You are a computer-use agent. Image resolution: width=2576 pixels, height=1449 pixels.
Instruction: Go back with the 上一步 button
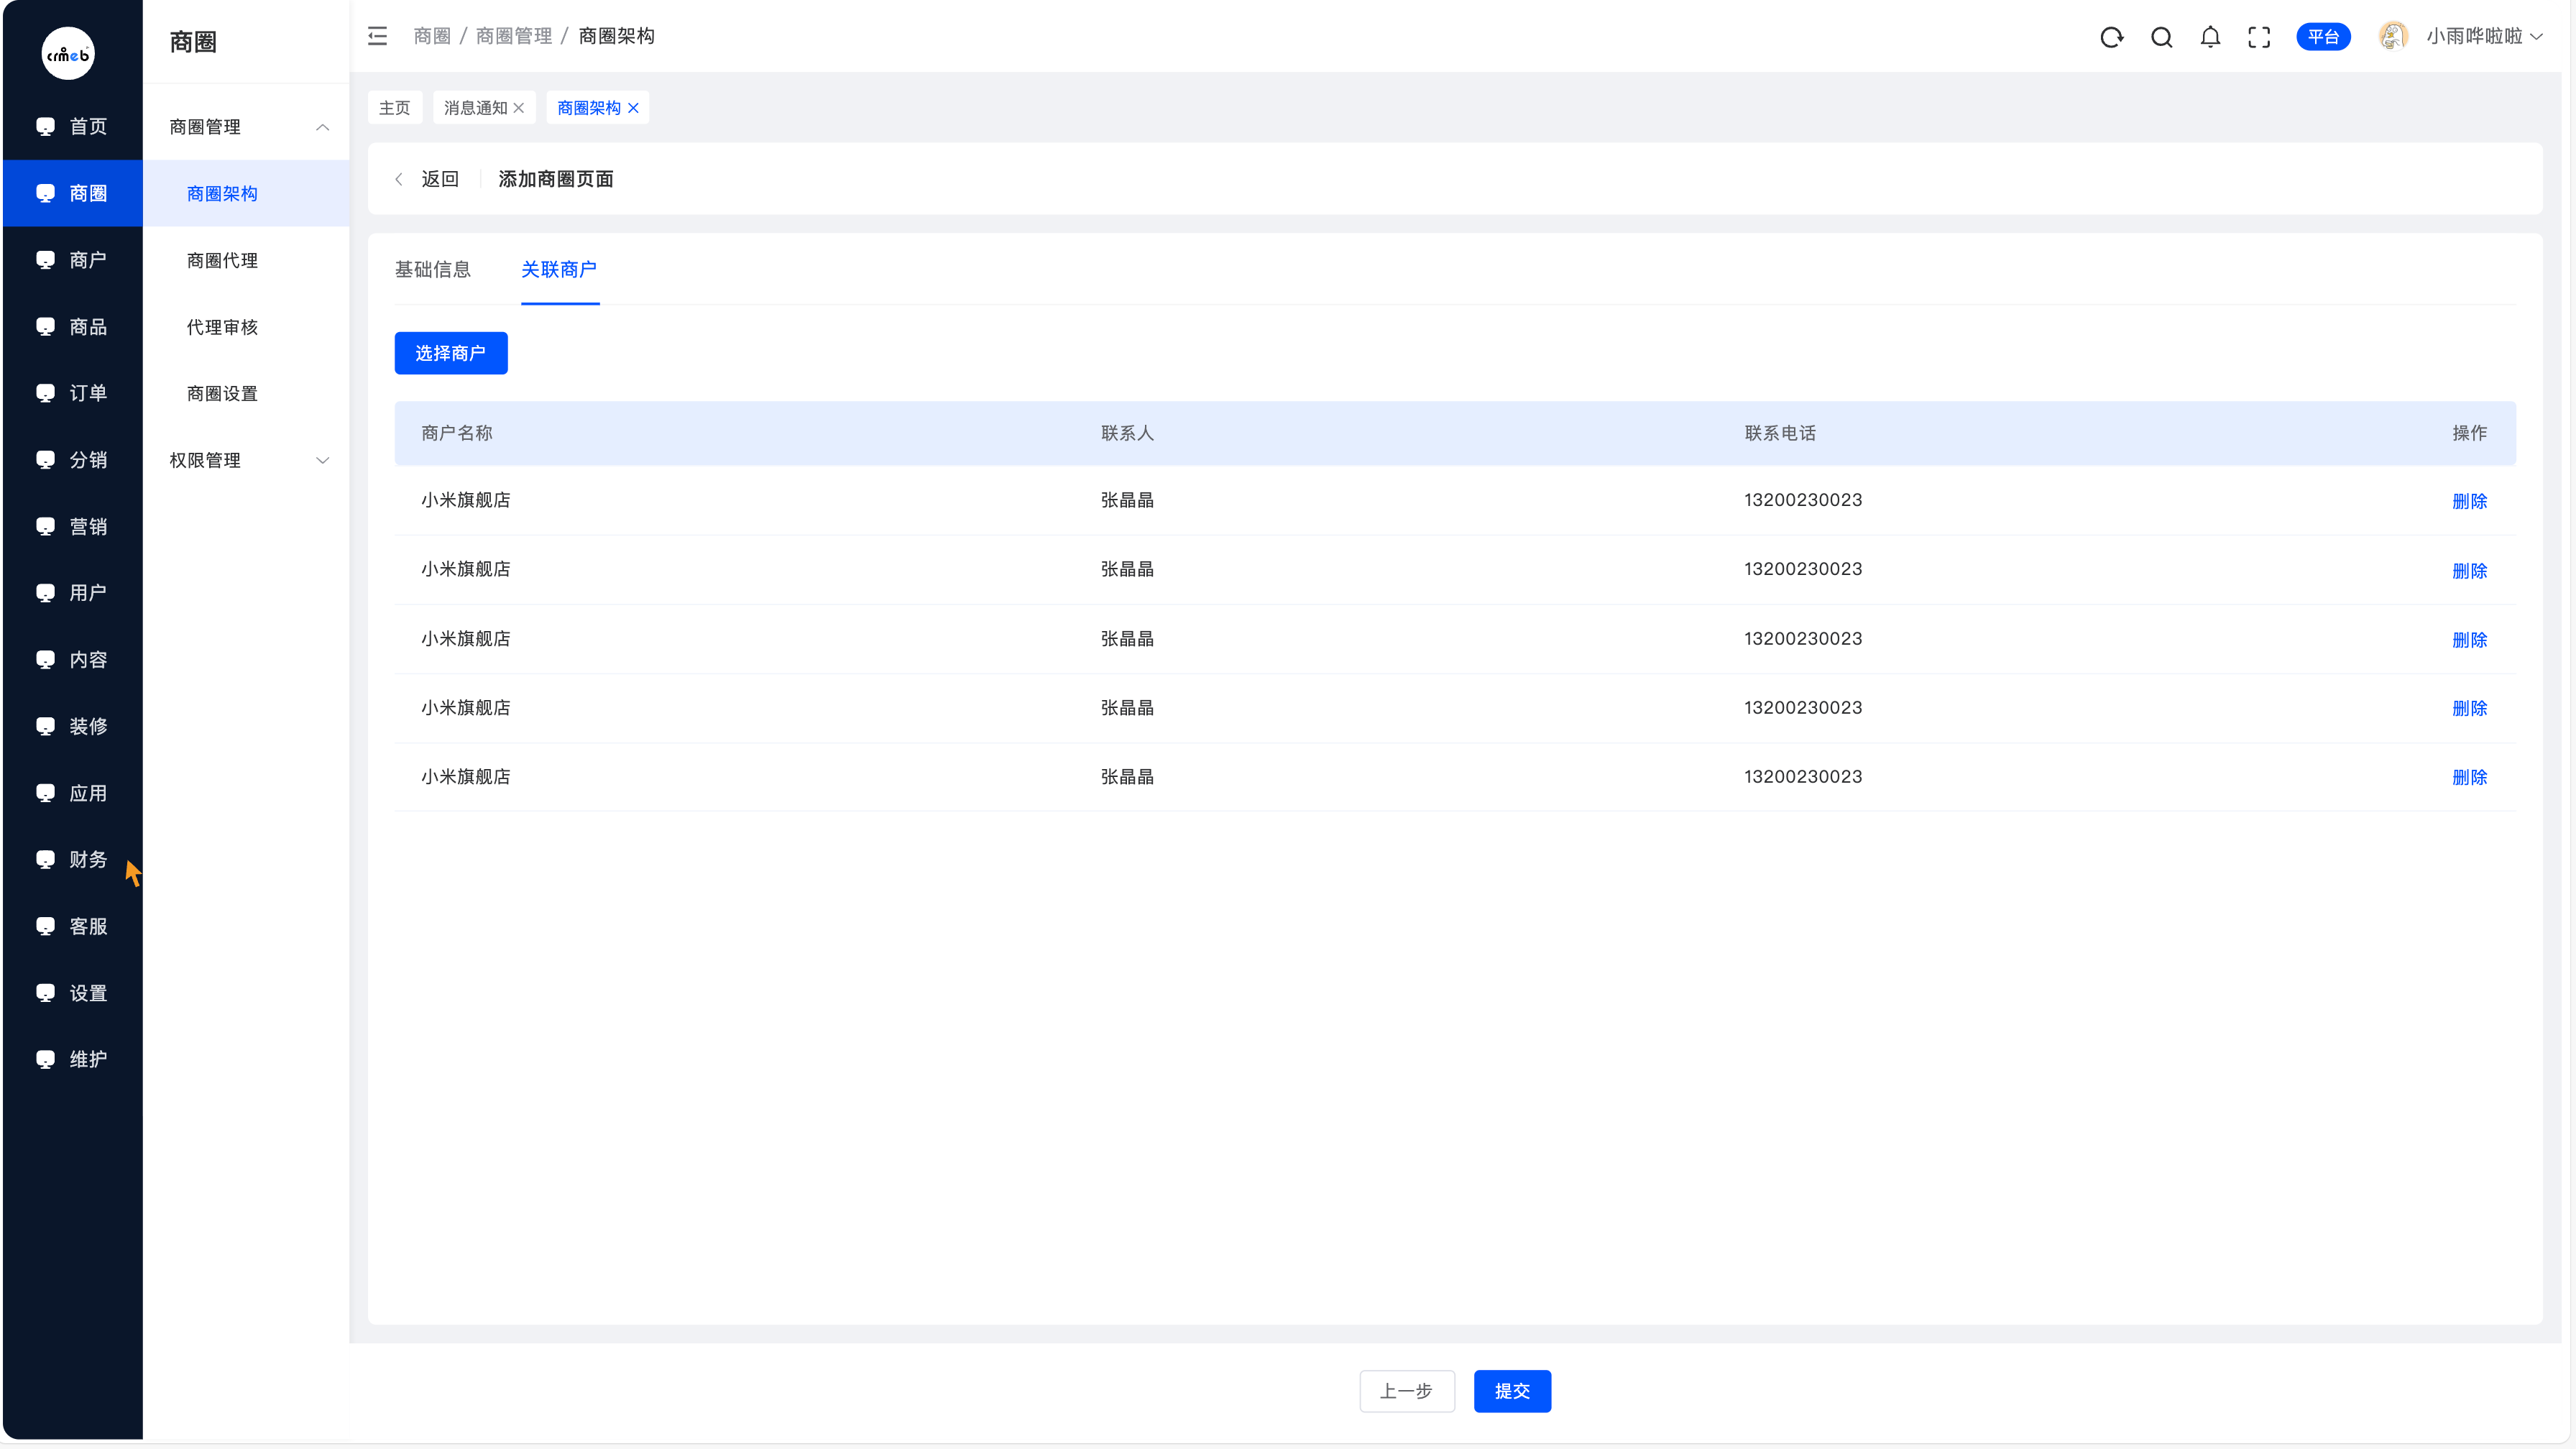(x=1406, y=1391)
